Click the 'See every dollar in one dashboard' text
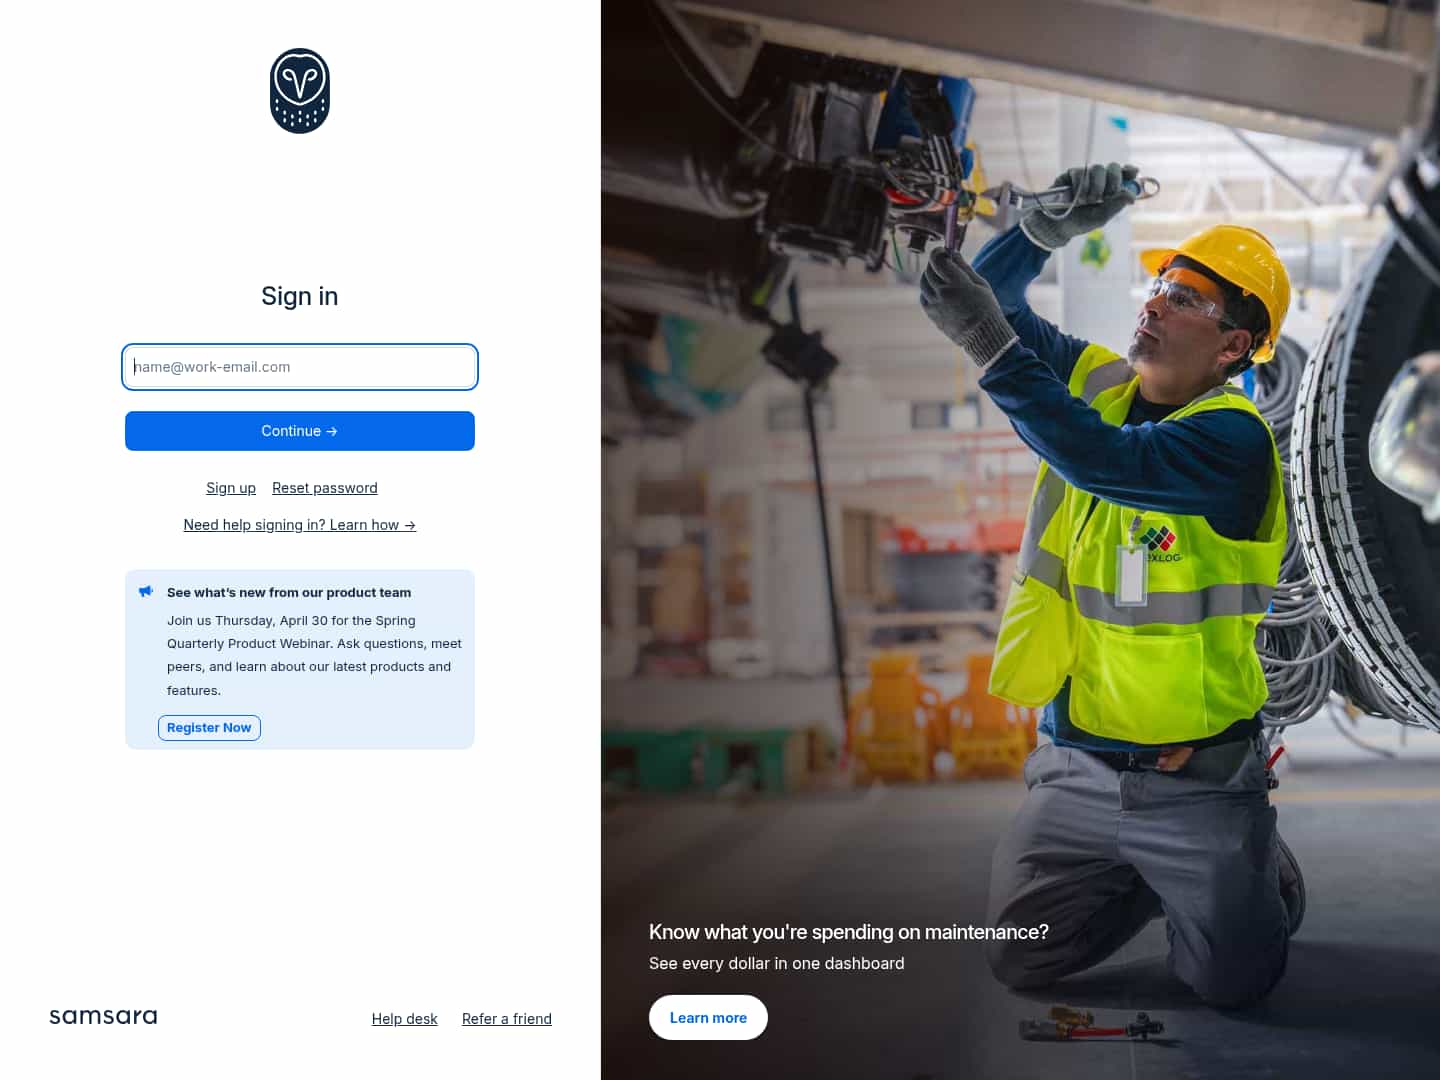 (776, 963)
